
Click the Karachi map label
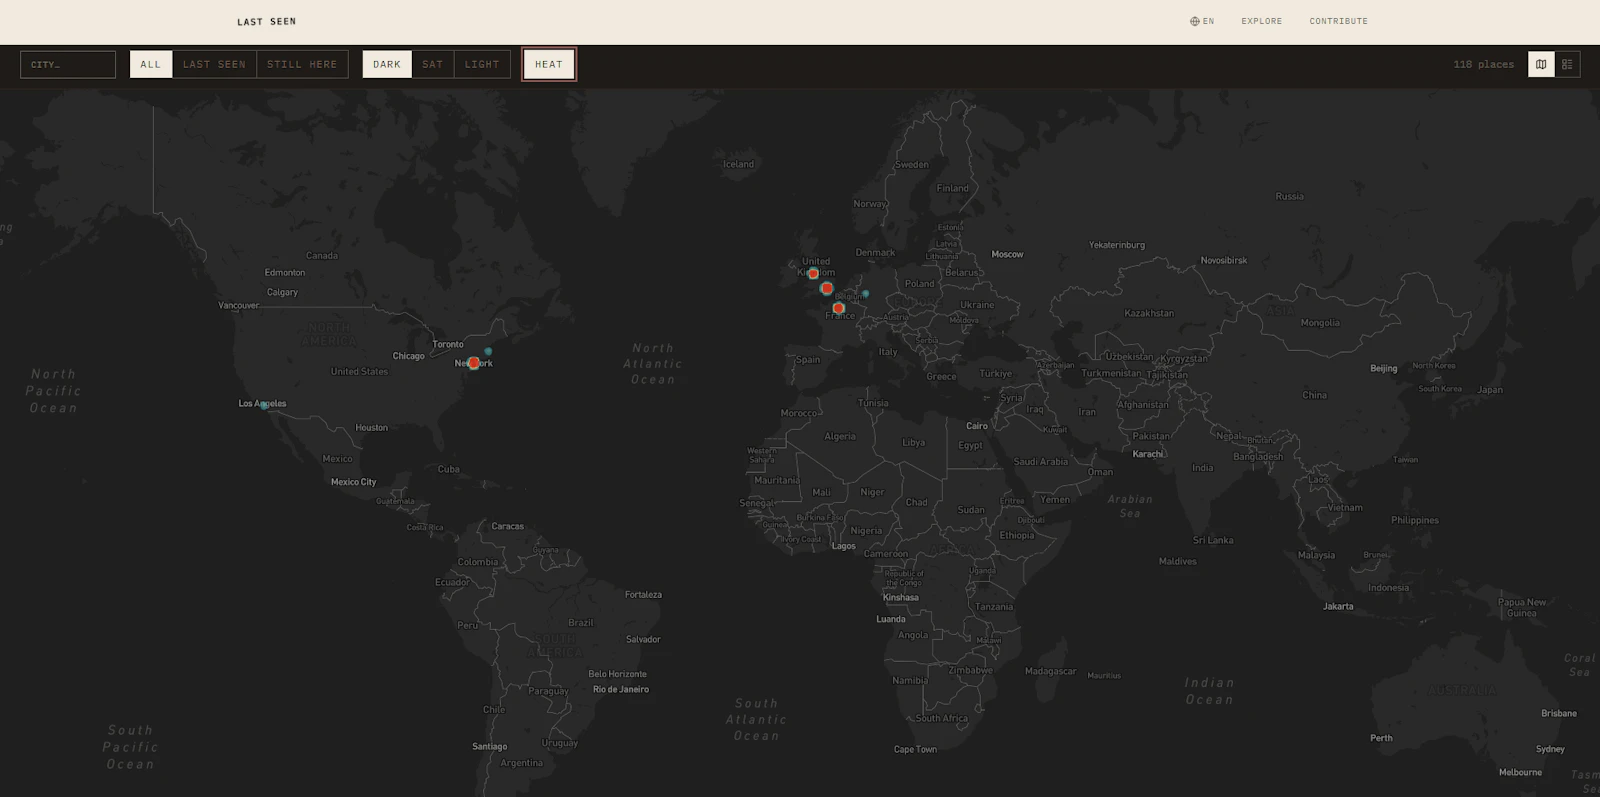tap(1147, 454)
